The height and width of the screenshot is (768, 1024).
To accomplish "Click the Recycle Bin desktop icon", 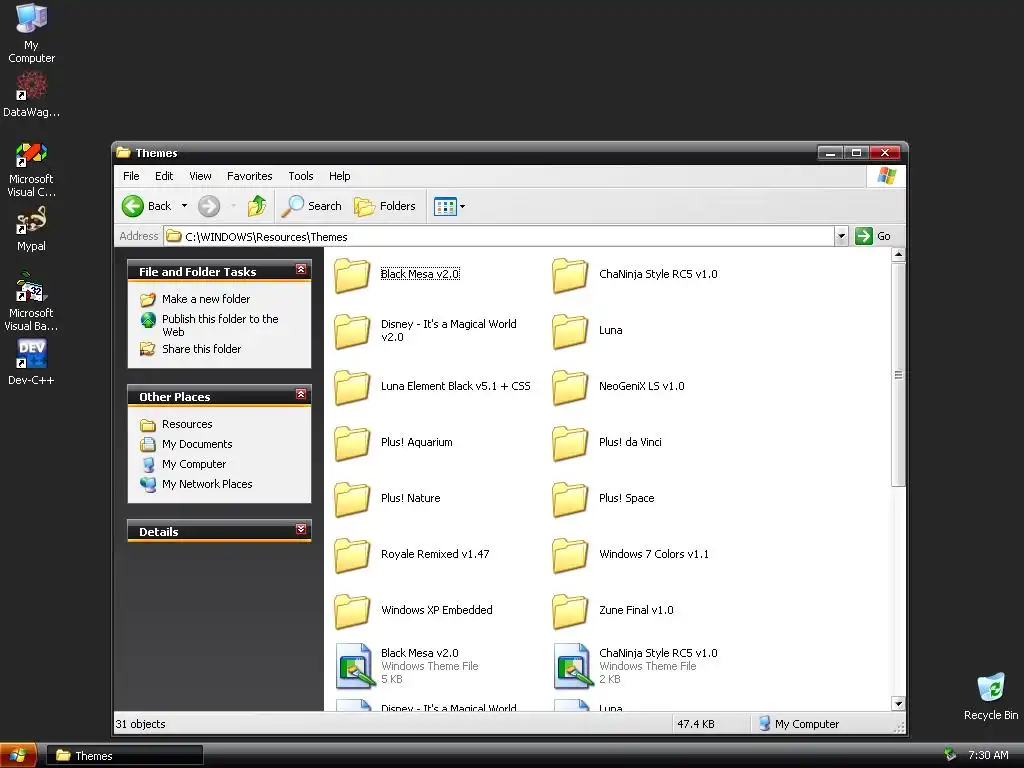I will pyautogui.click(x=991, y=696).
